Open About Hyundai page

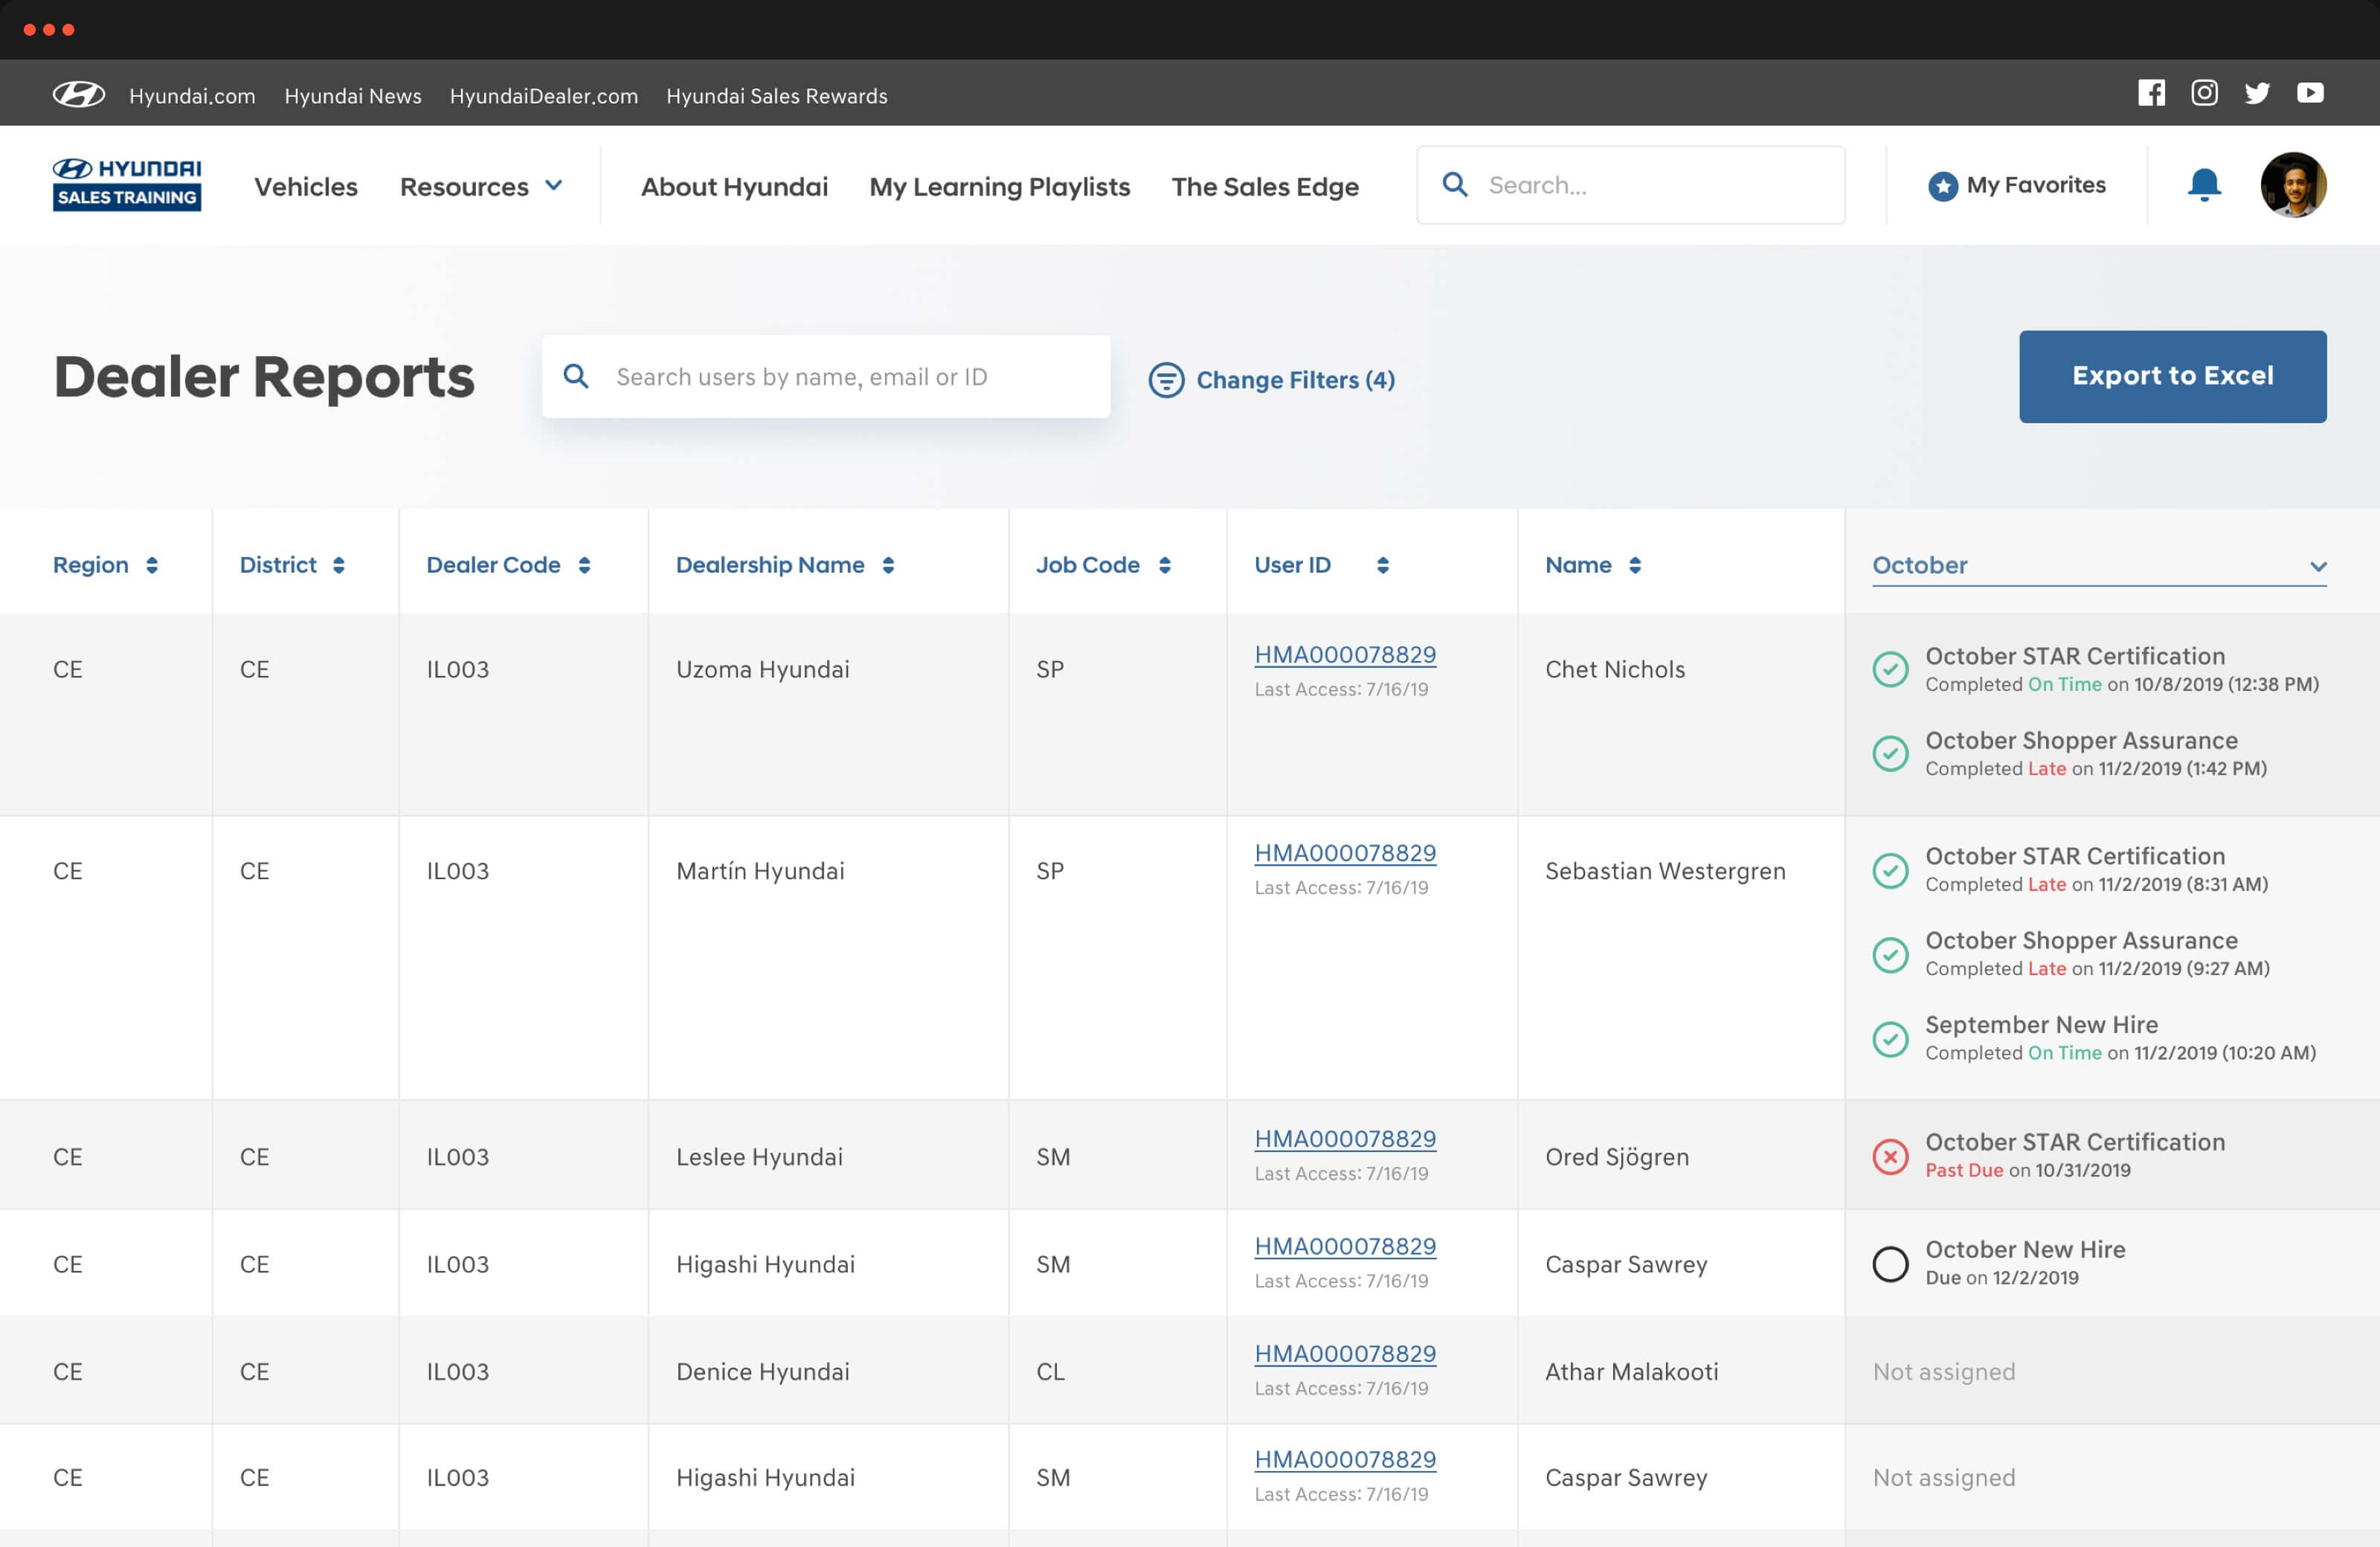click(734, 186)
